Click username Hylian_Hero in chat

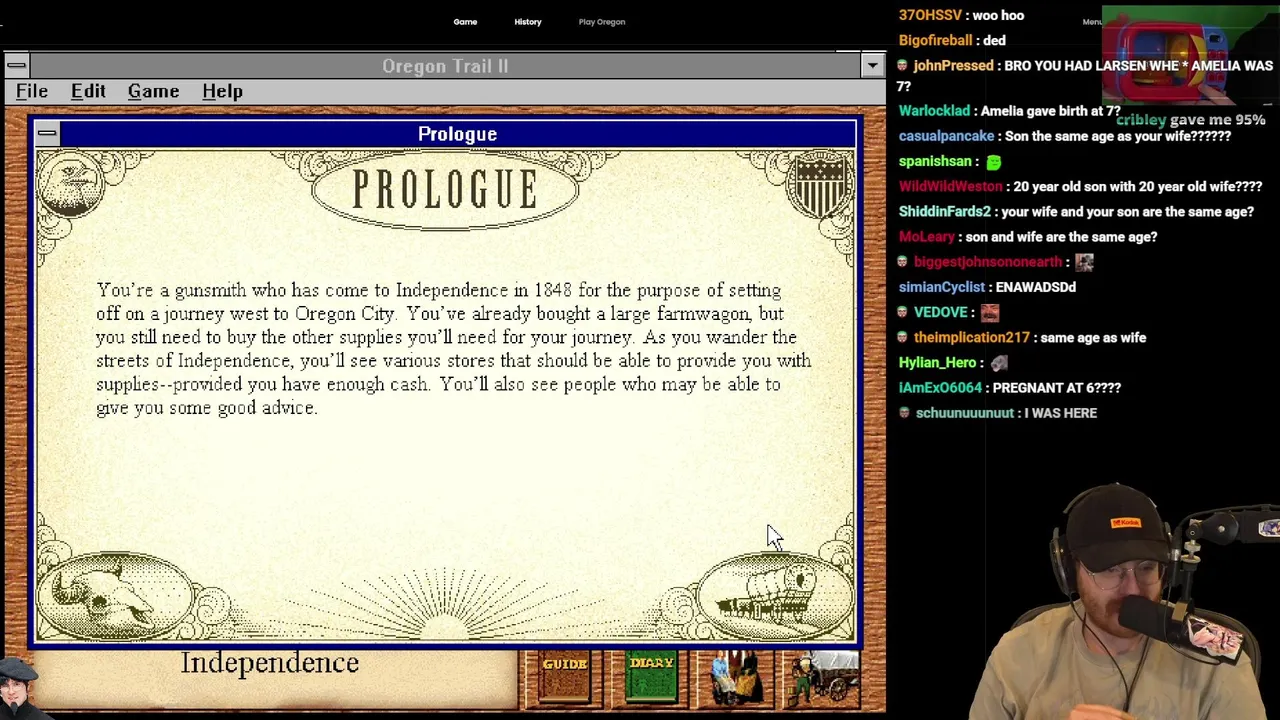tap(937, 362)
